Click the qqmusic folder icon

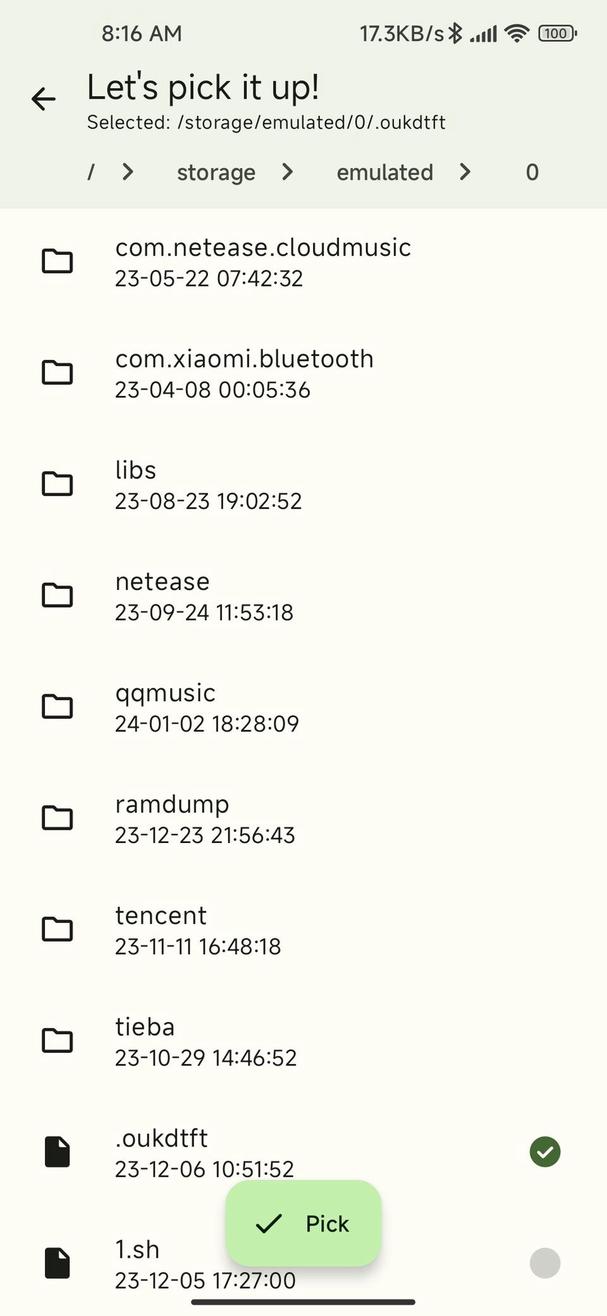[x=57, y=707]
